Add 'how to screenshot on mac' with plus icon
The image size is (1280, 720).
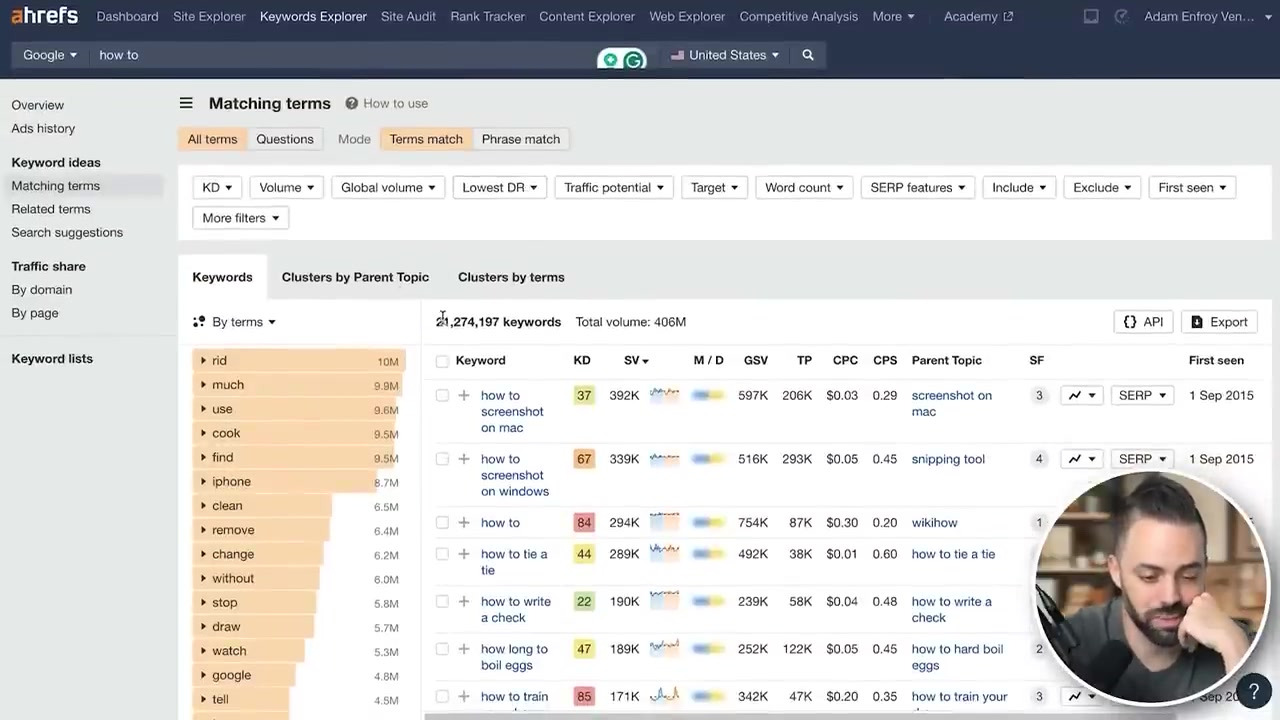(464, 396)
